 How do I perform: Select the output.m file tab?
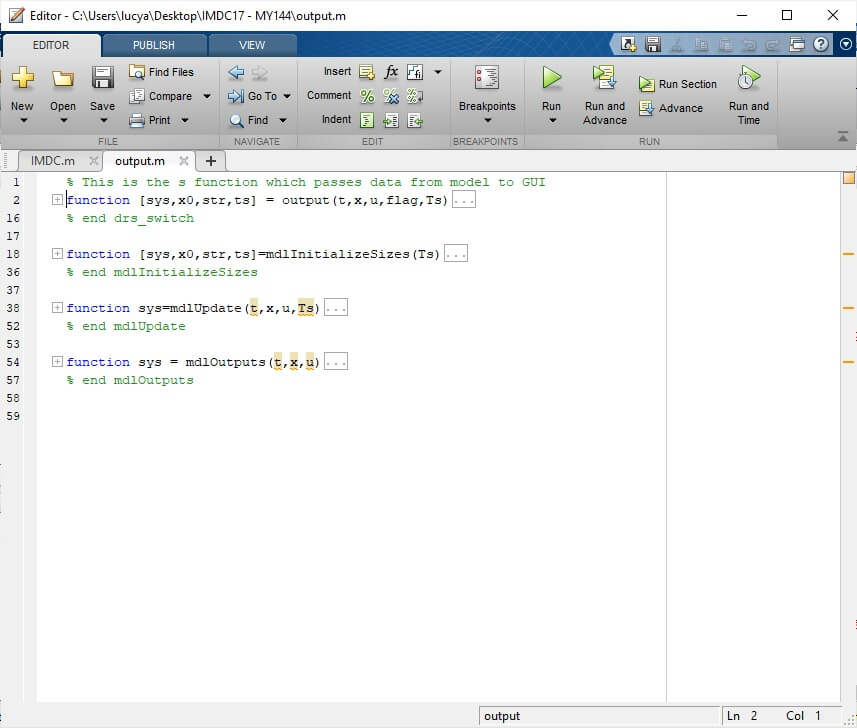(139, 161)
